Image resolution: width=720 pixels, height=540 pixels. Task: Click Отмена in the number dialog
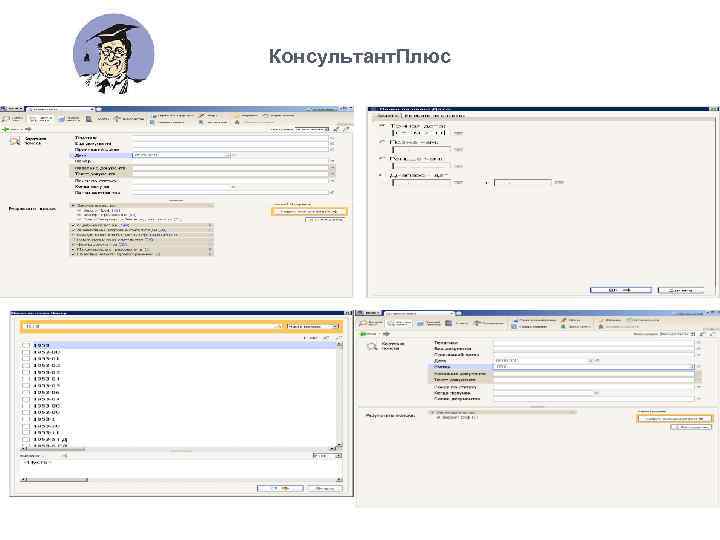[x=325, y=489]
